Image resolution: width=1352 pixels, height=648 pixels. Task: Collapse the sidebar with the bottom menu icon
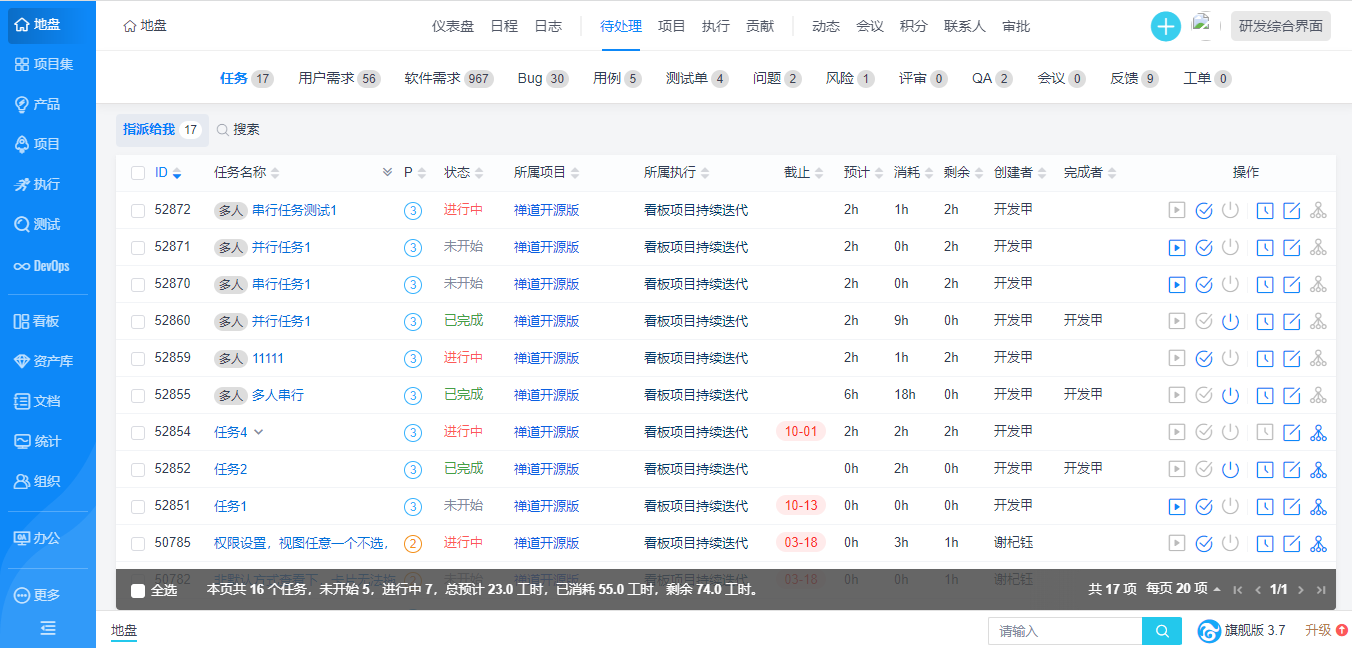(x=48, y=628)
